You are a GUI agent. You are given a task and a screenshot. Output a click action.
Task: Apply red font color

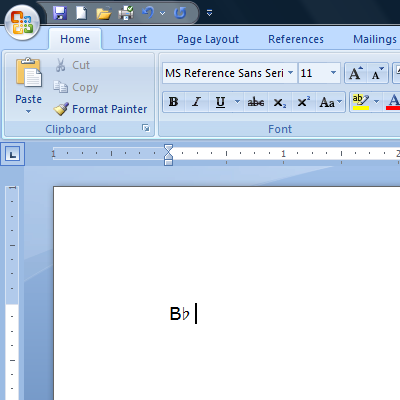pos(393,102)
